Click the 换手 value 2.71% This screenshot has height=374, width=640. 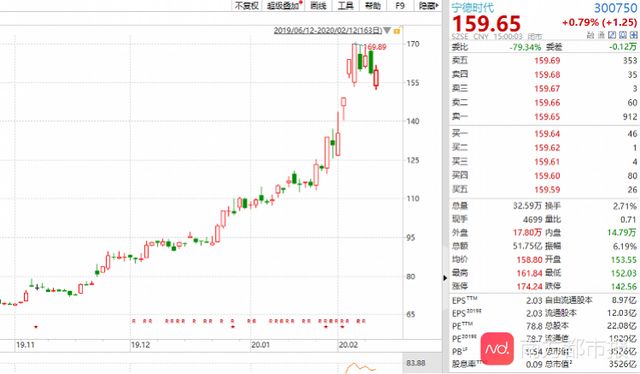point(624,206)
